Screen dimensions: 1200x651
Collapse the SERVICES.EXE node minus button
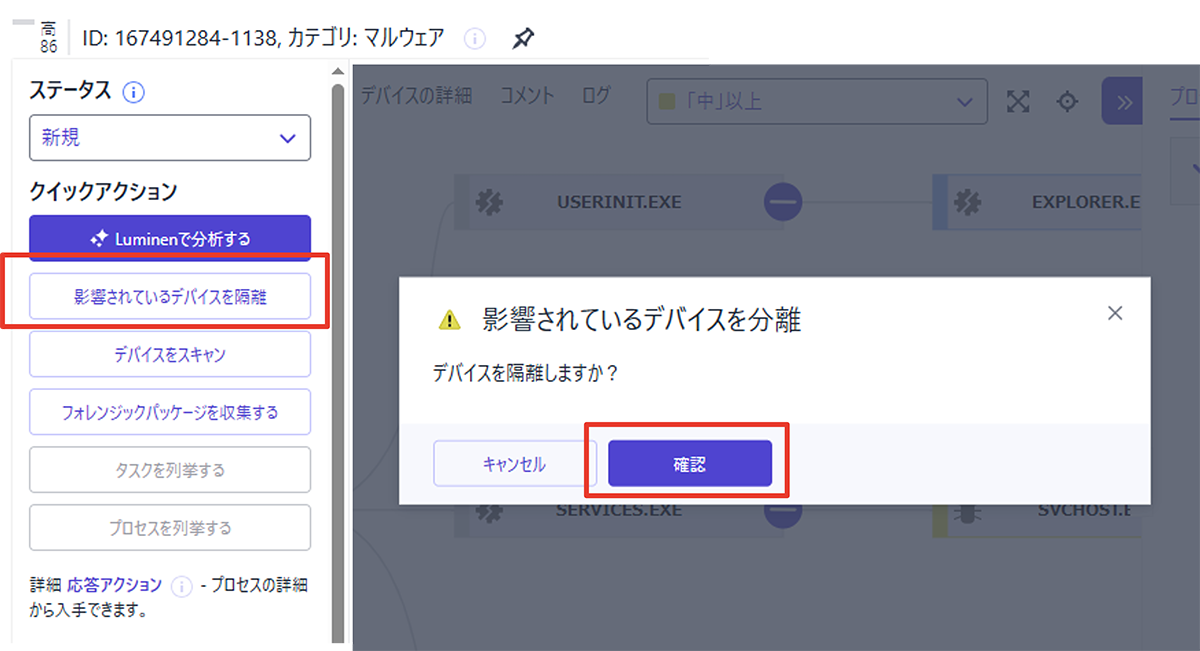(783, 511)
